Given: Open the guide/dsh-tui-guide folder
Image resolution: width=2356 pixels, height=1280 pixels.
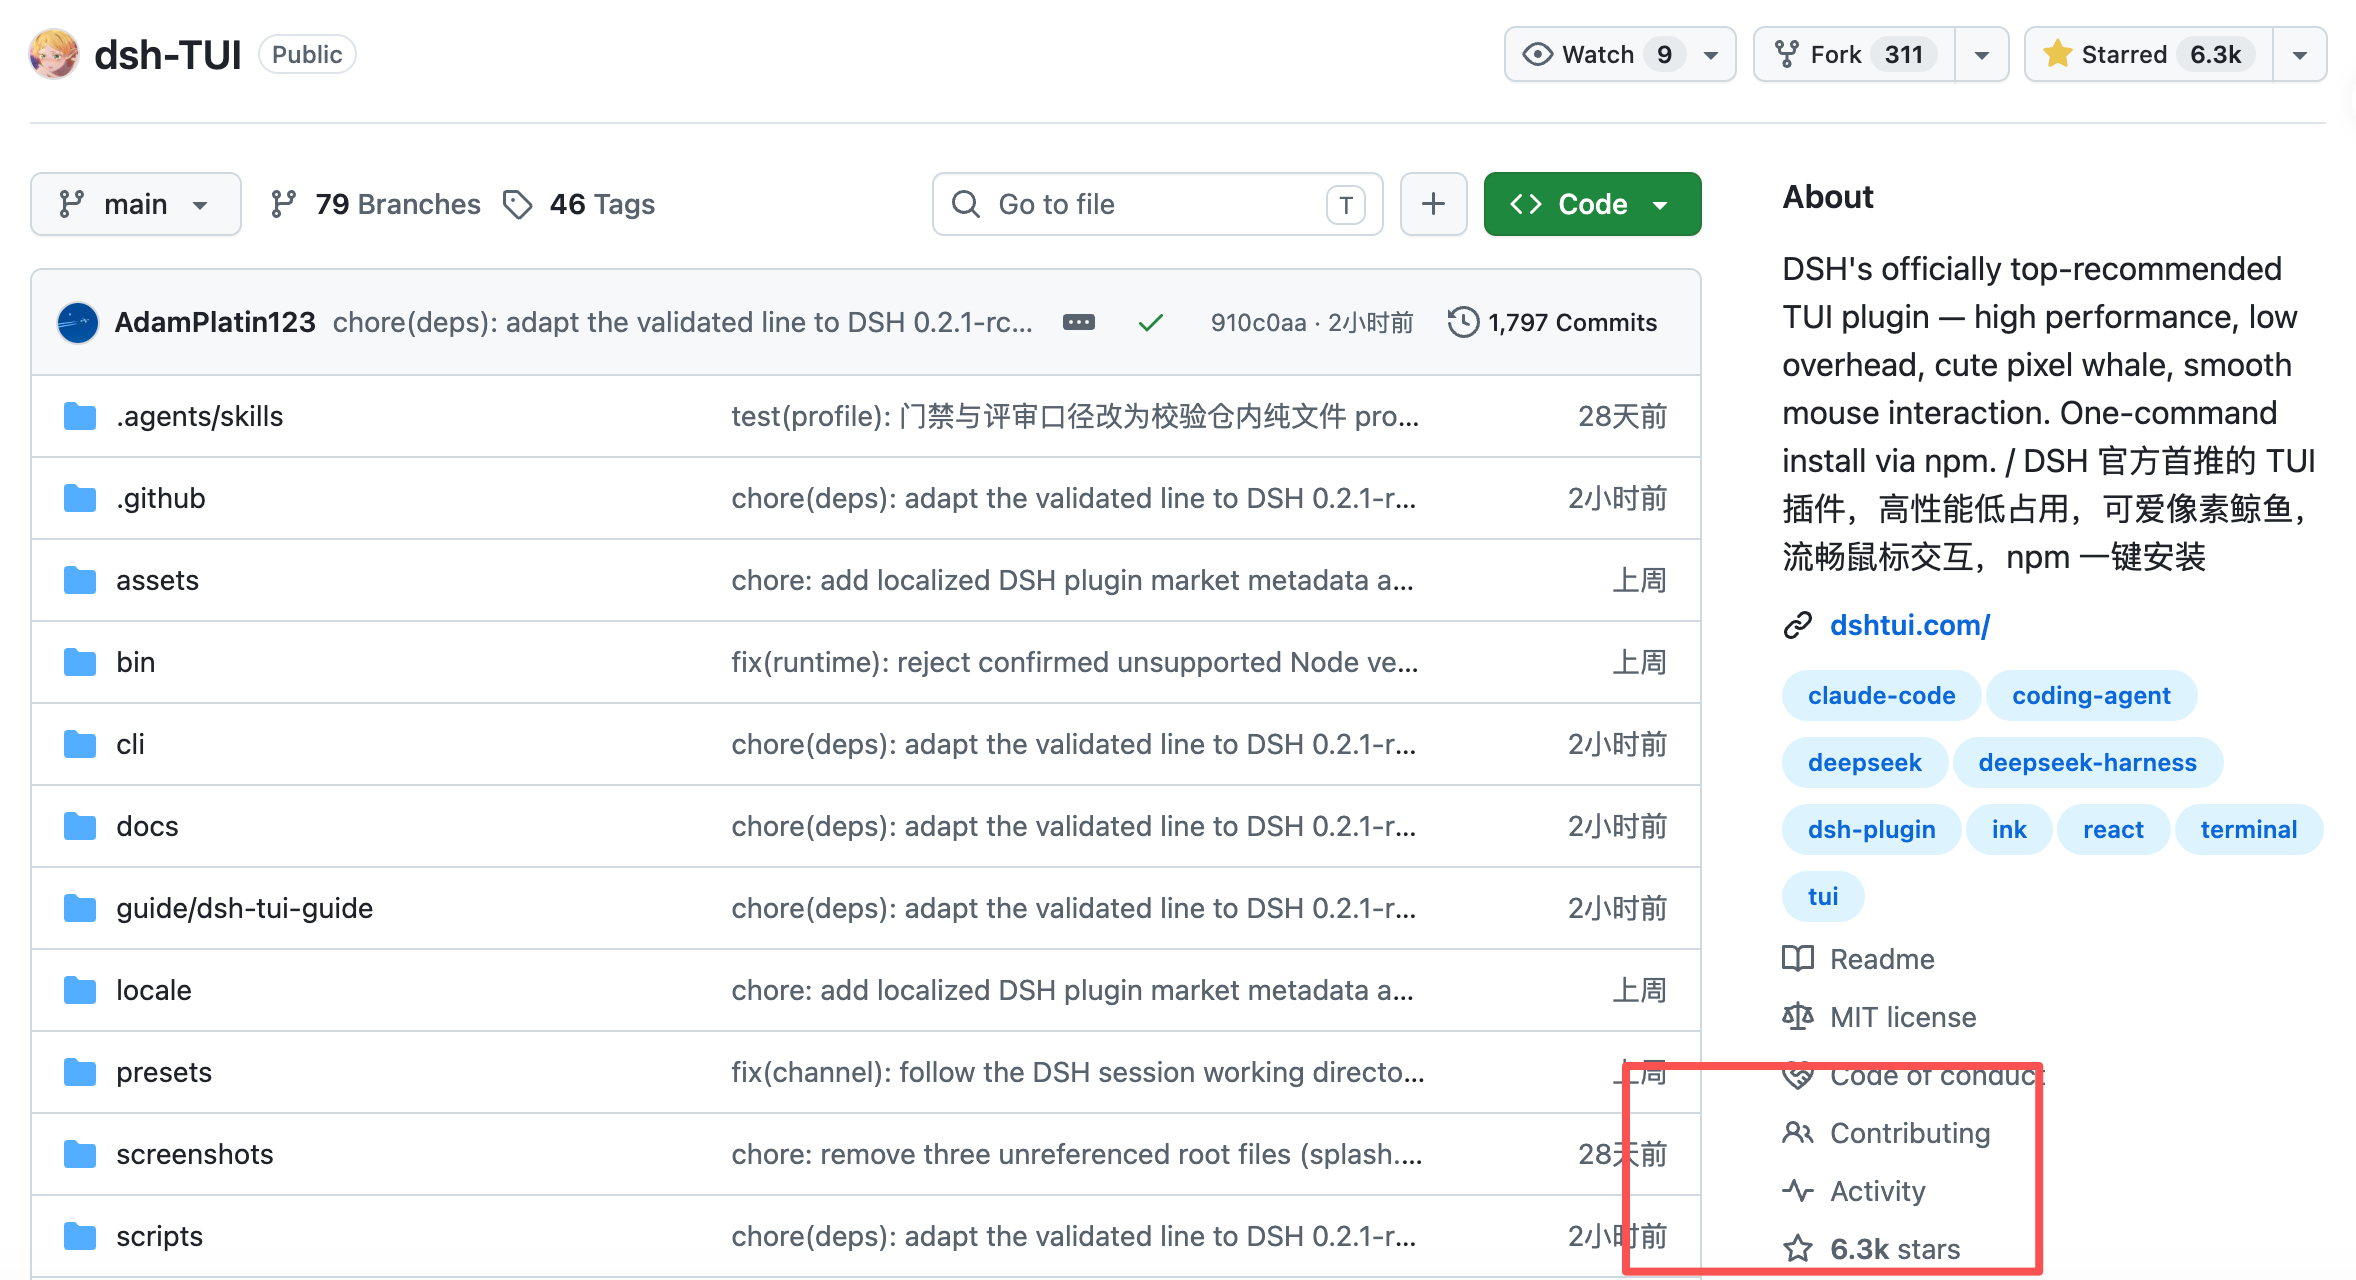Looking at the screenshot, I should pos(244,908).
